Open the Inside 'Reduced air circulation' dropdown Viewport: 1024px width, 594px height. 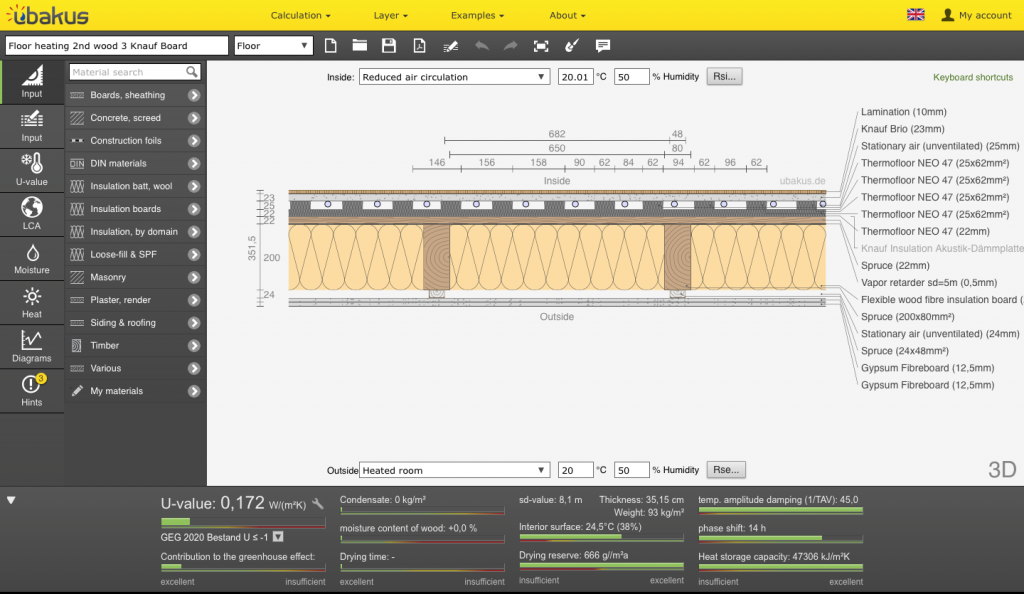[454, 77]
